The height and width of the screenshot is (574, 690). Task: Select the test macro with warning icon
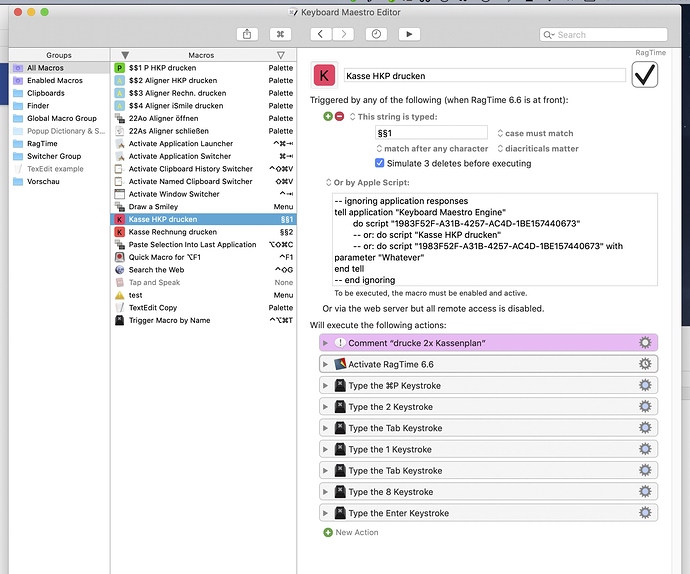coord(203,295)
